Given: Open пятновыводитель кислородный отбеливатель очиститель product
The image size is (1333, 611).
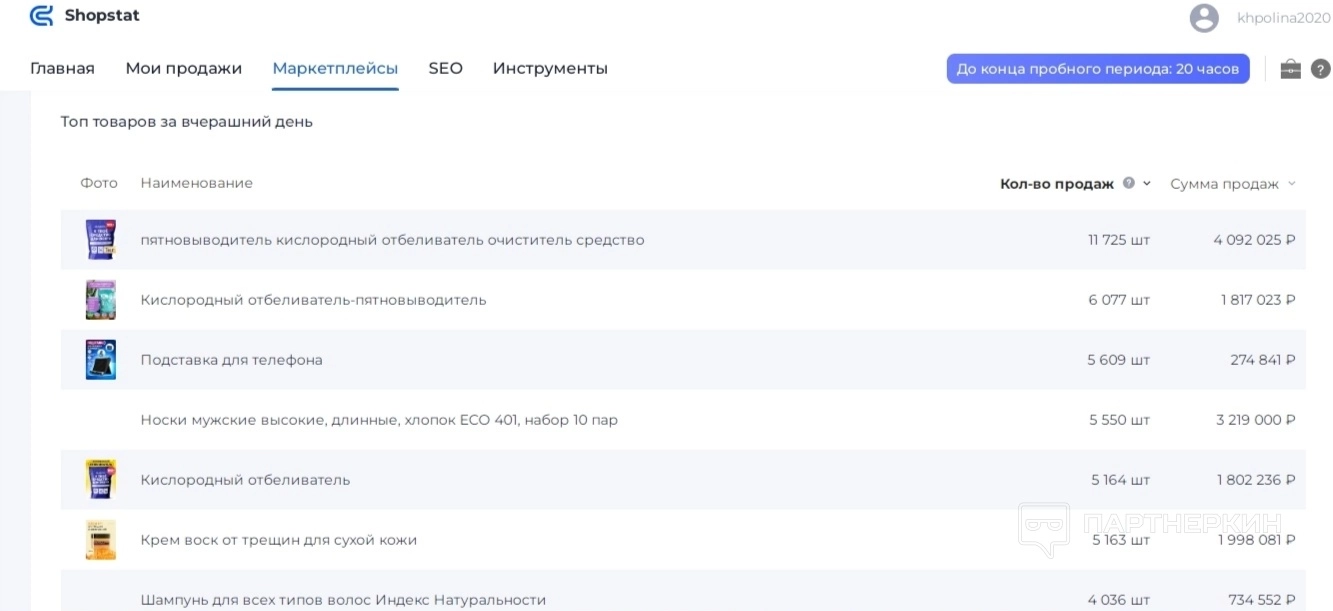Looking at the screenshot, I should tap(392, 240).
